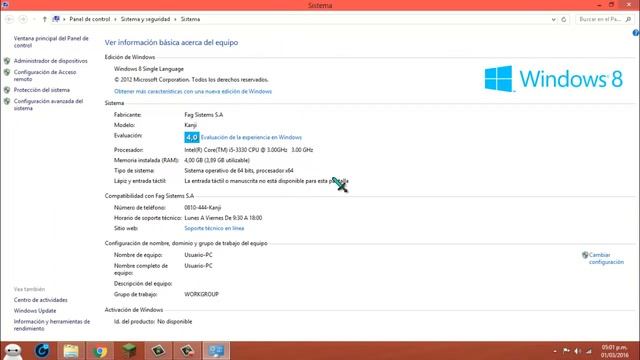Click the control panel icon in address bar

click(56, 19)
